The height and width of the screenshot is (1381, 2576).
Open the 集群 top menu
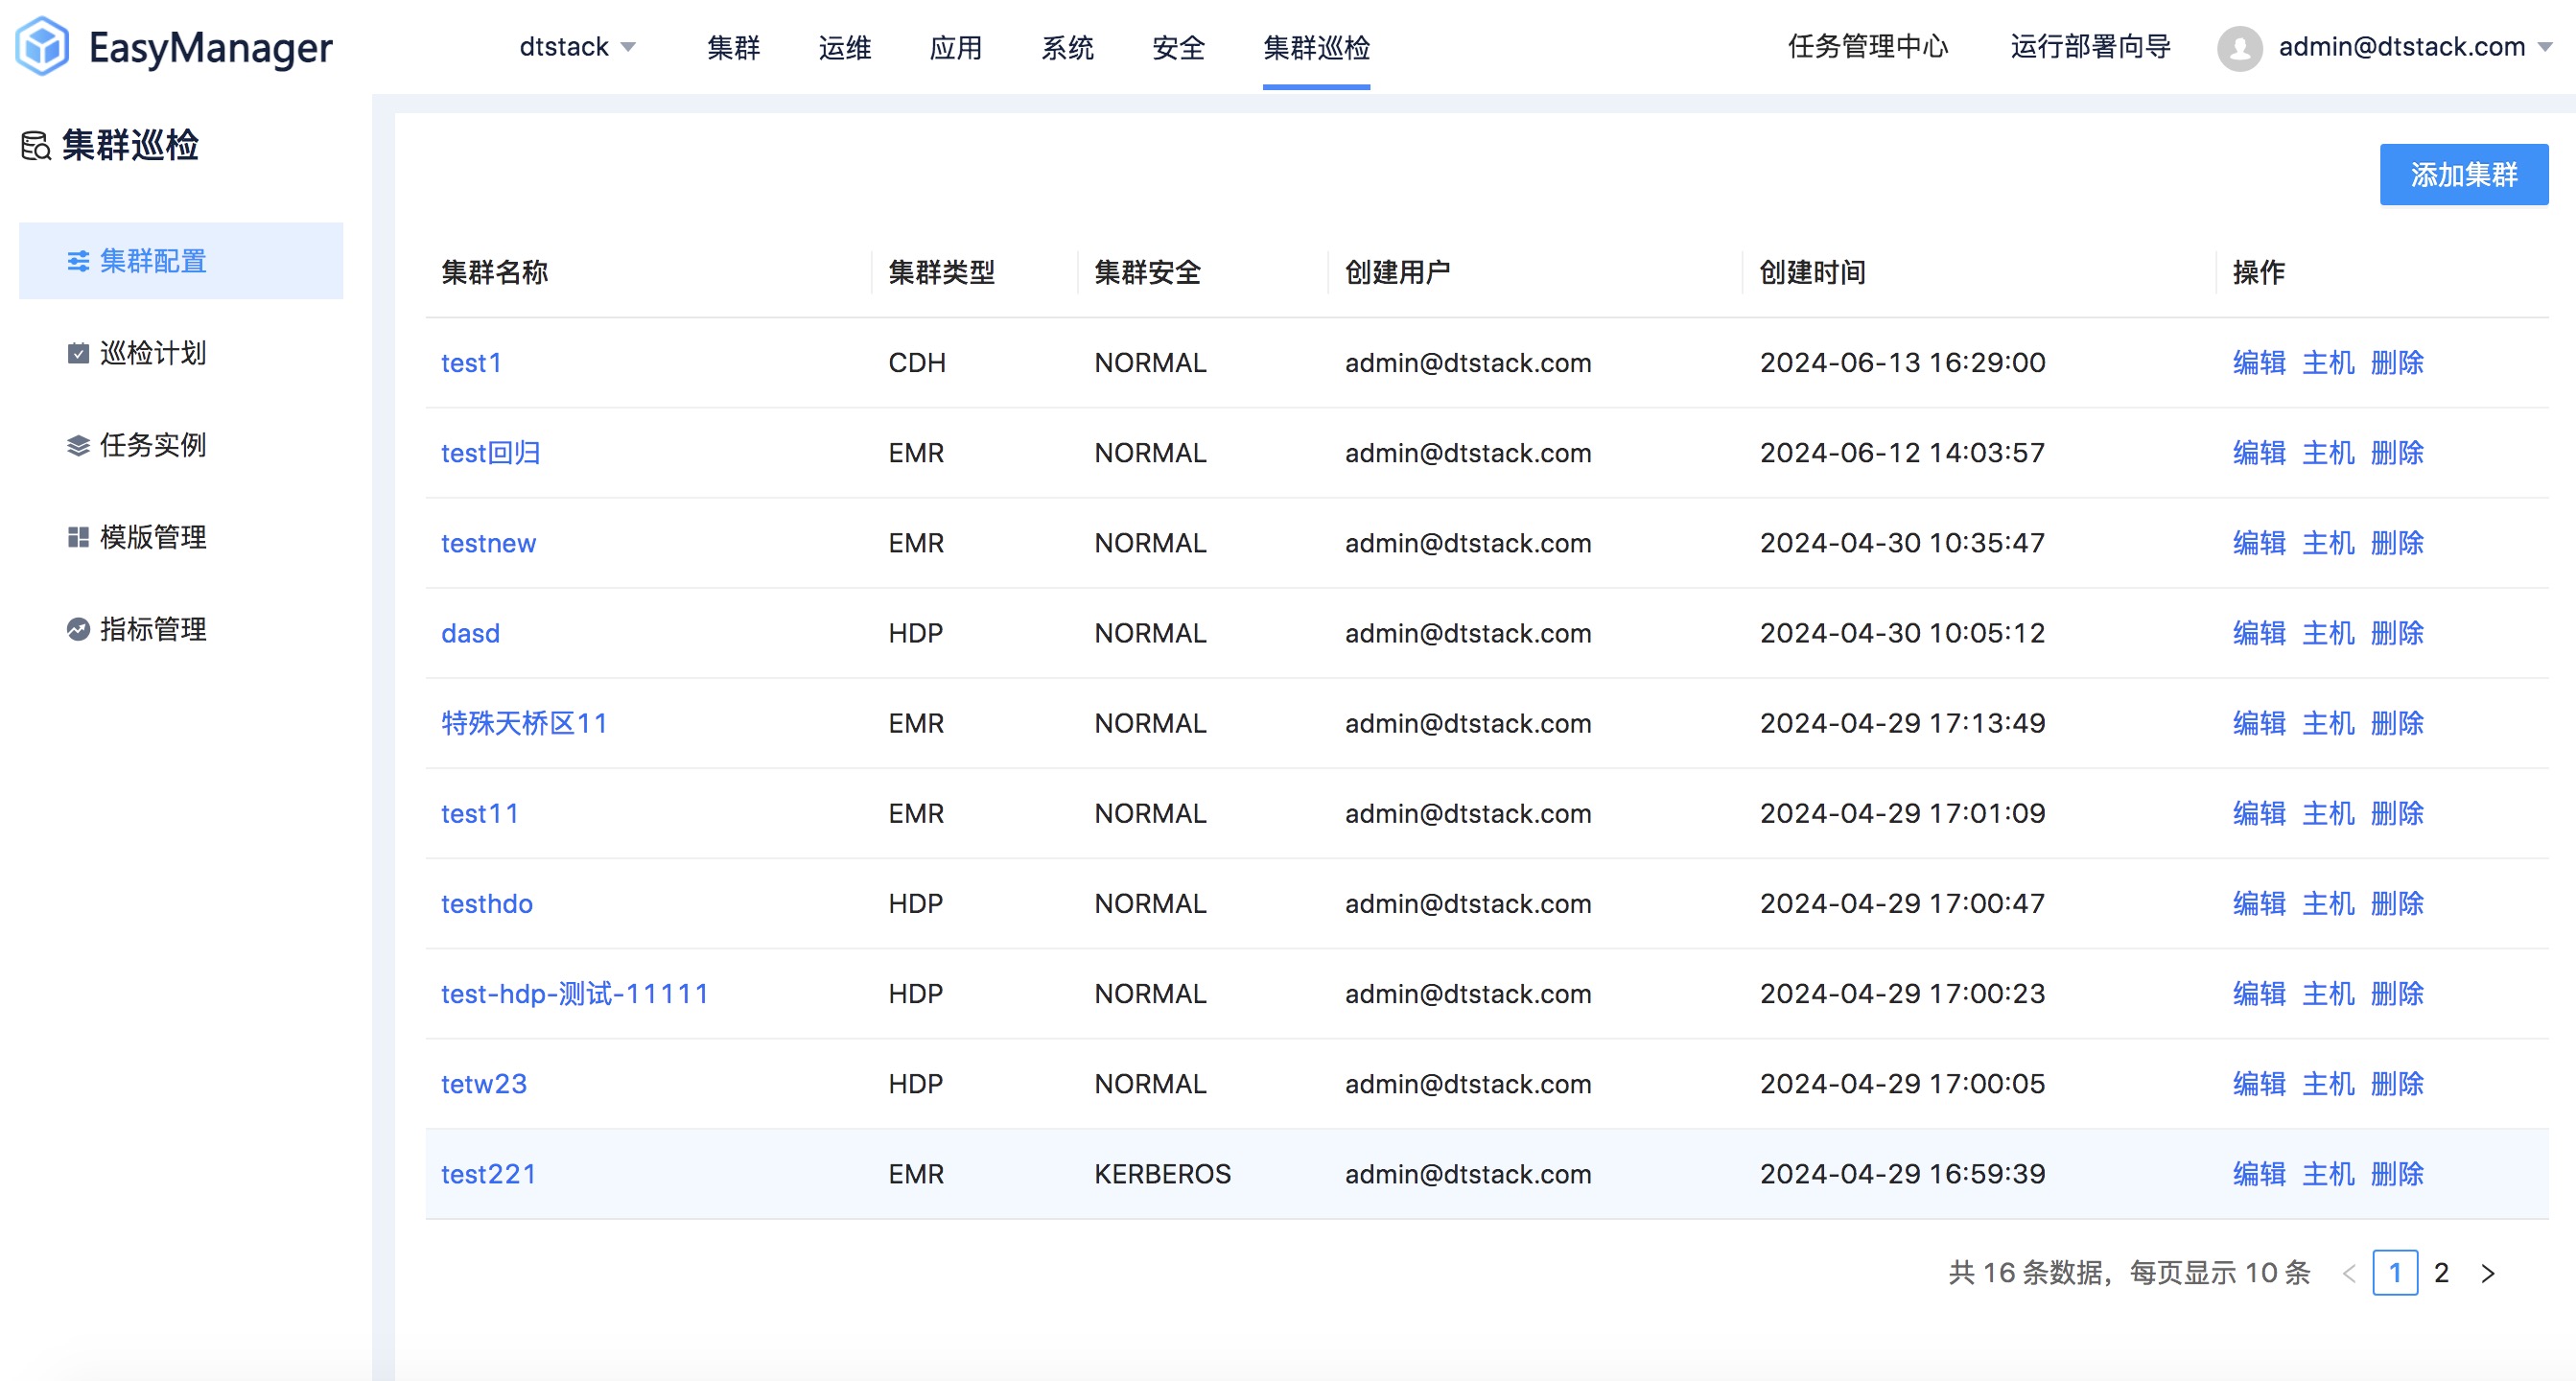click(x=734, y=47)
